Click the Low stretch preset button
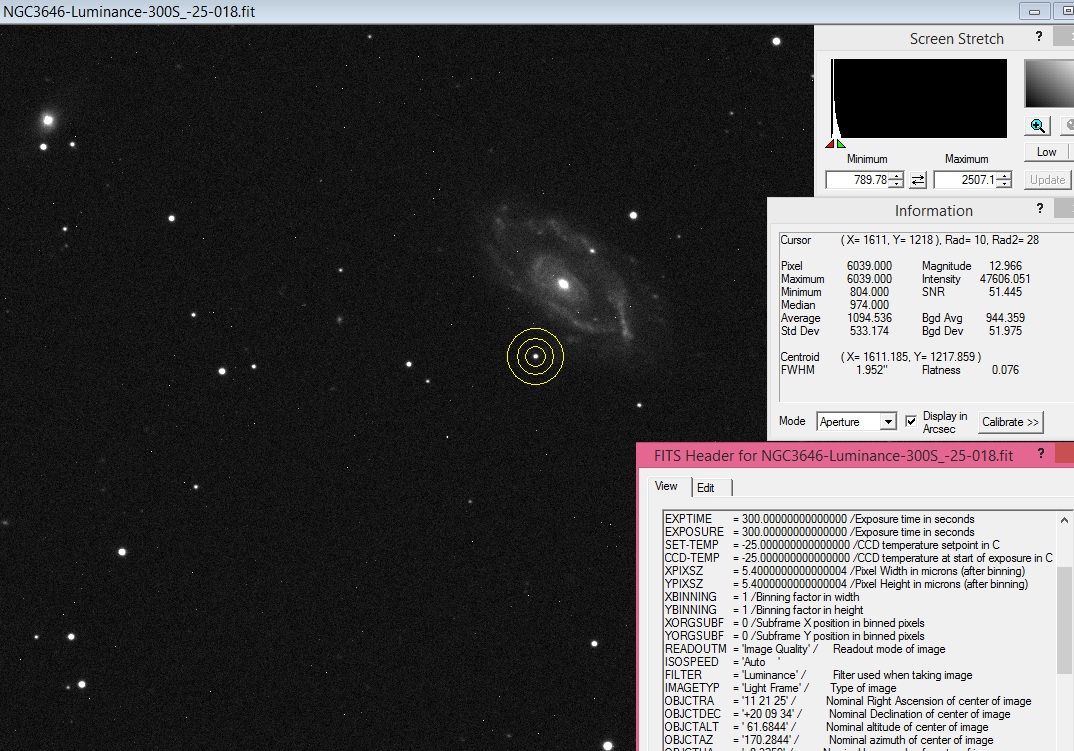1074x751 pixels. coord(1047,151)
